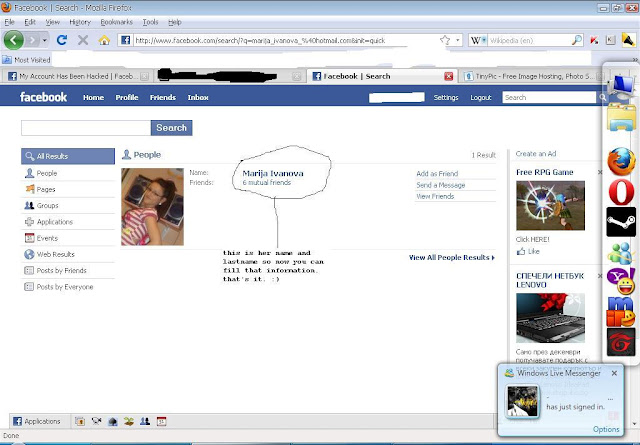Screen dimensions: 640x445
Task: Open Applications menu in Facebook bottom bar
Action: [x=37, y=421]
